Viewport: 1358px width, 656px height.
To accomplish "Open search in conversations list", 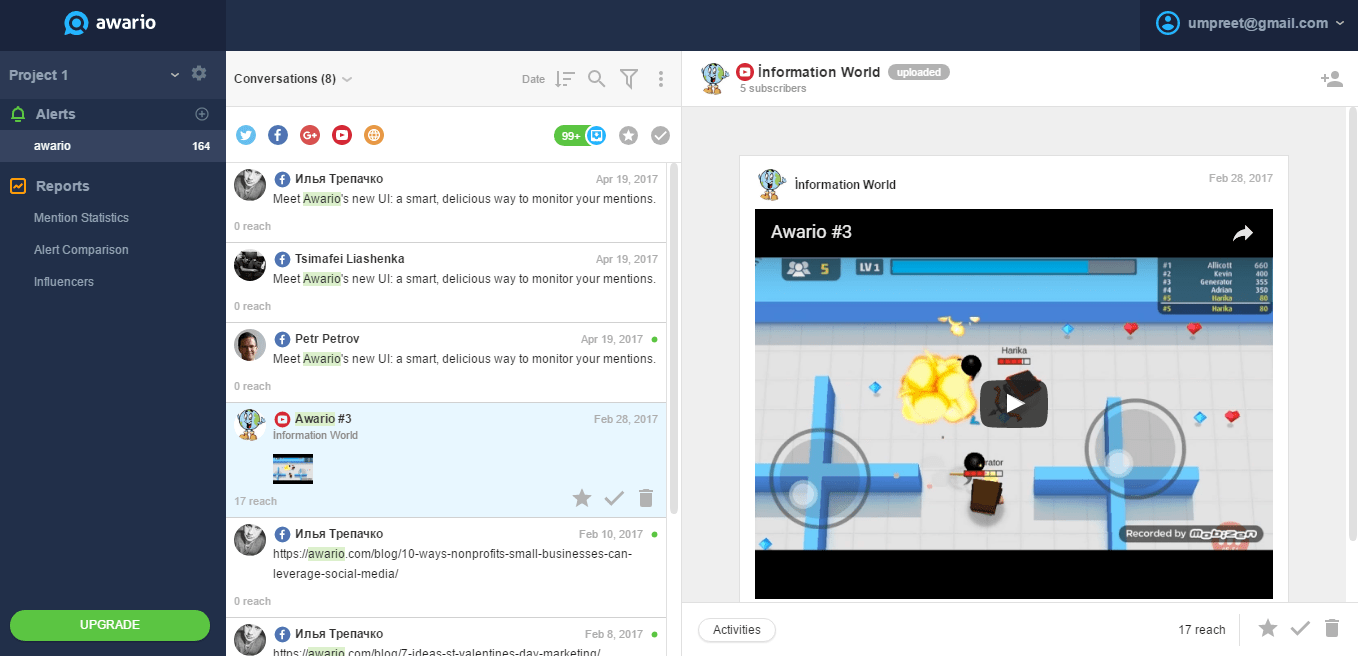I will coord(597,79).
